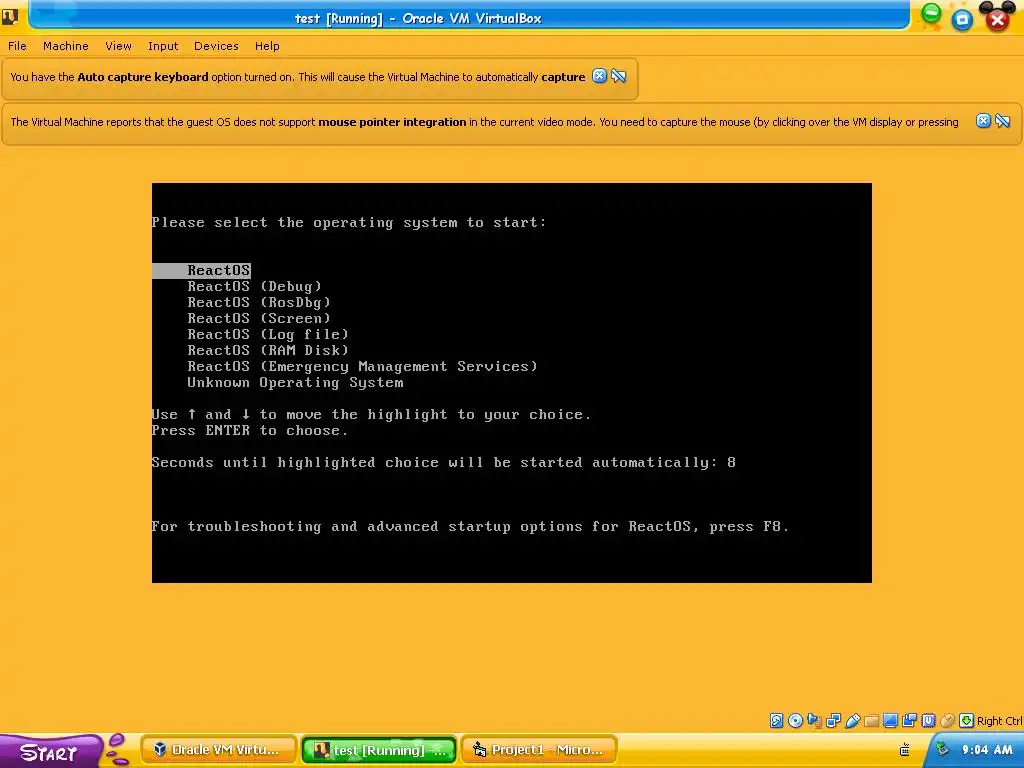
Task: Click the mouse integration indicator icon
Action: 947,720
